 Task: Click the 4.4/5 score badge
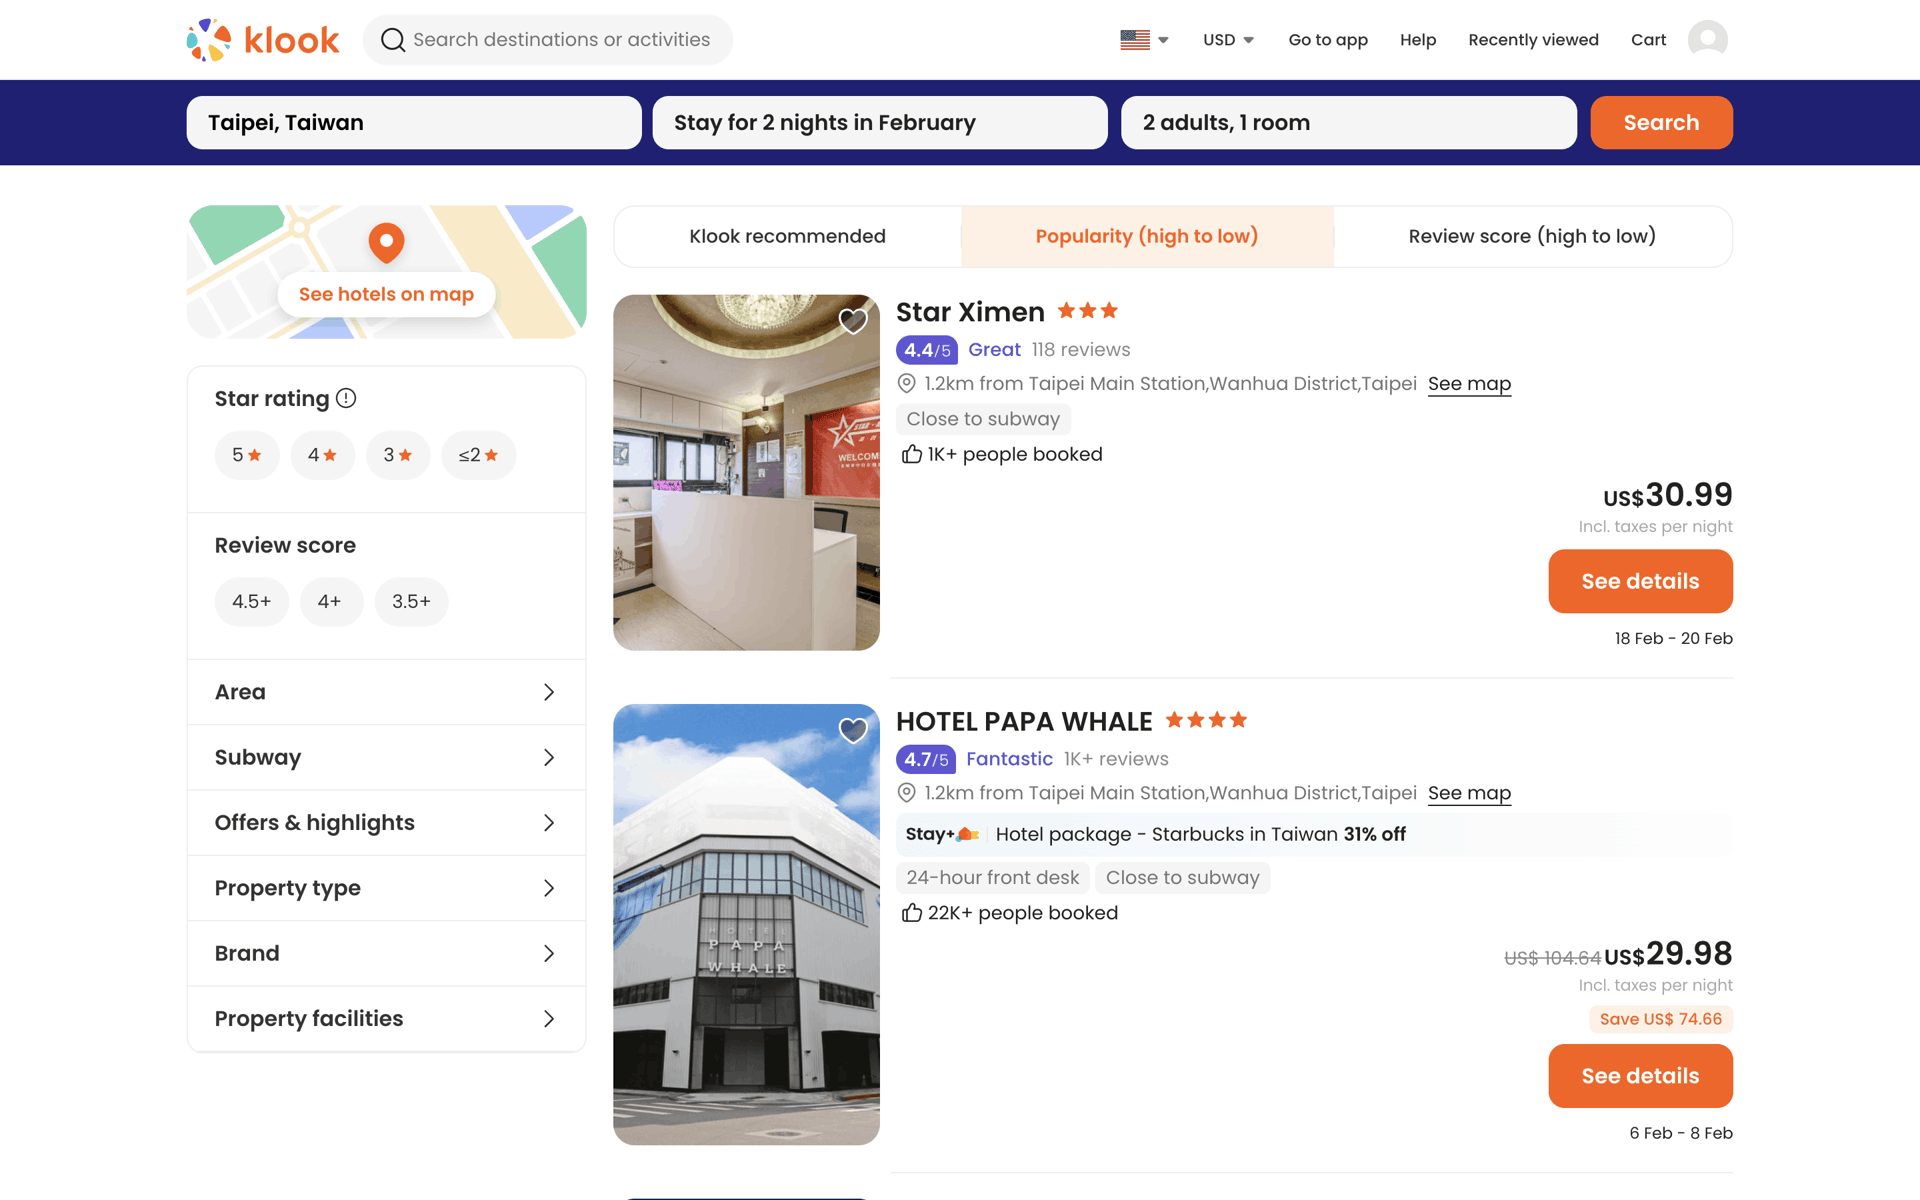[926, 350]
